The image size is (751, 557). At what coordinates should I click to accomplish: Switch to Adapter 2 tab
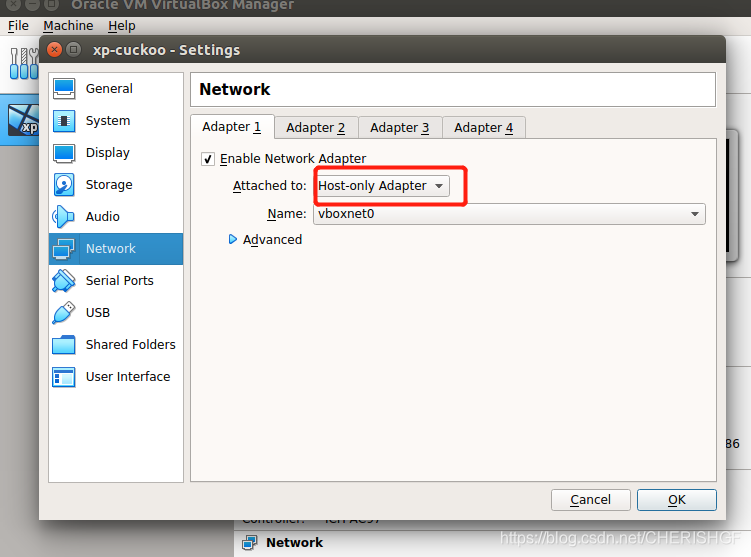[316, 128]
